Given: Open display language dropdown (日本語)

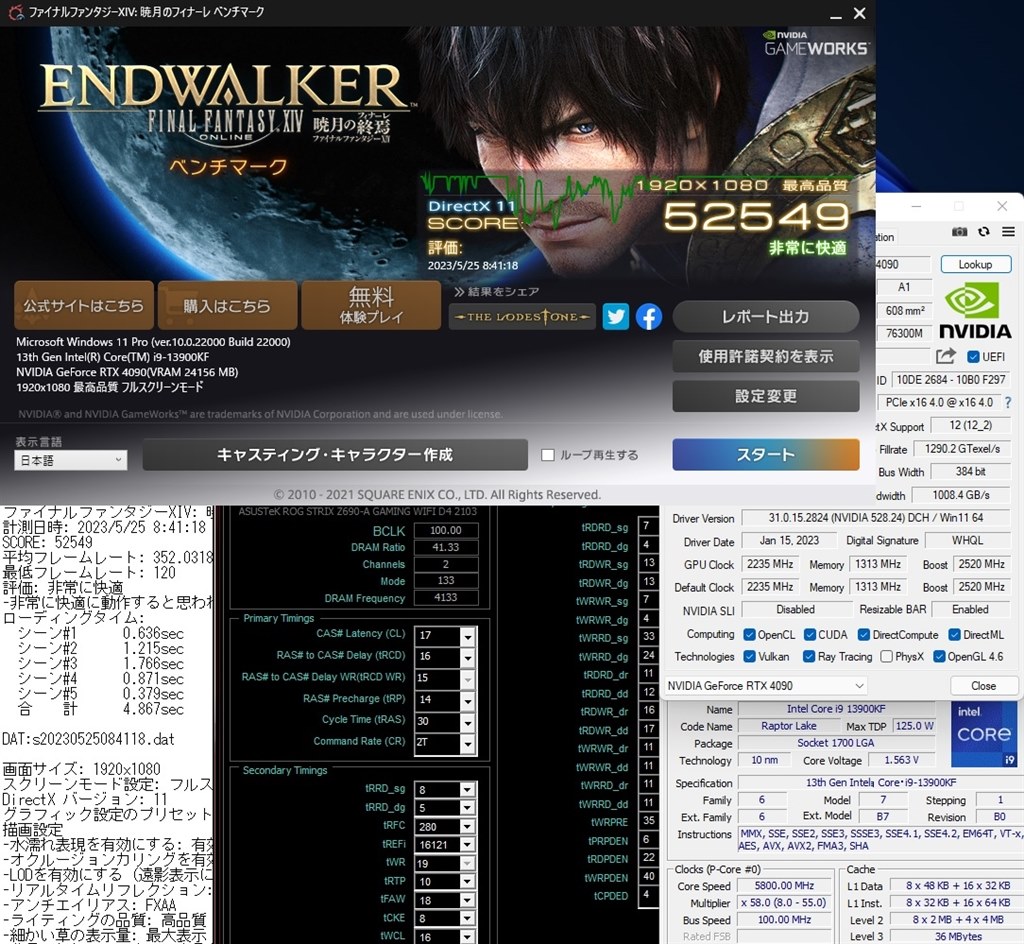Looking at the screenshot, I should coord(71,460).
